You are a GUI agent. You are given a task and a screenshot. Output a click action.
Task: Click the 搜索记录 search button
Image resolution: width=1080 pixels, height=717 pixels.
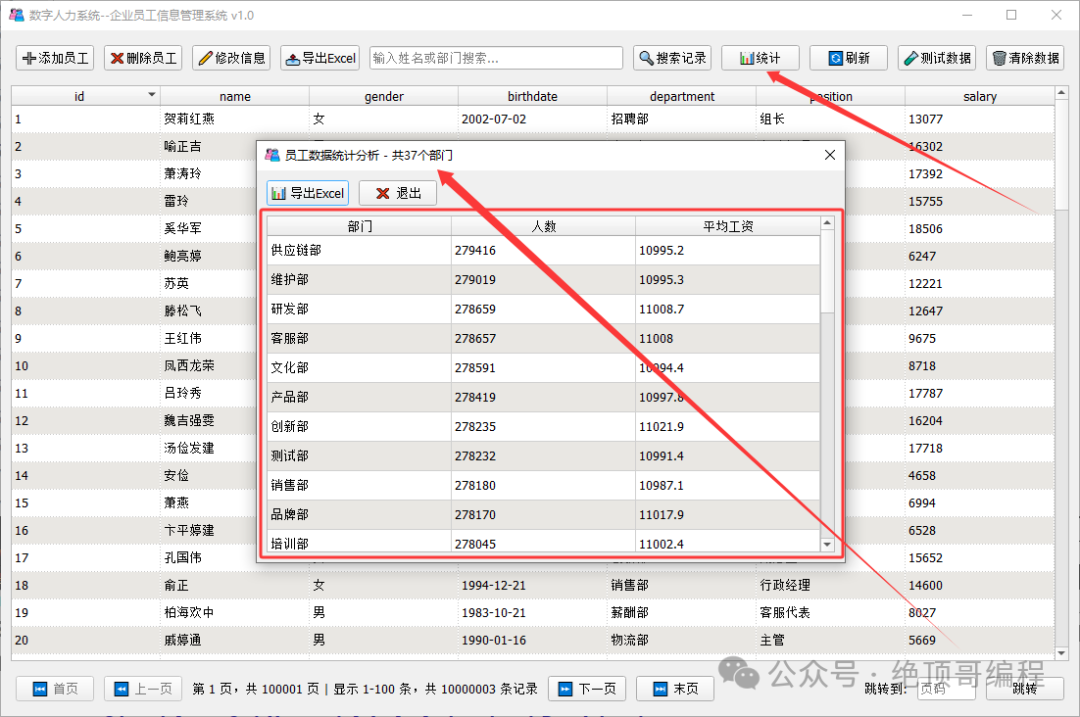pyautogui.click(x=672, y=59)
